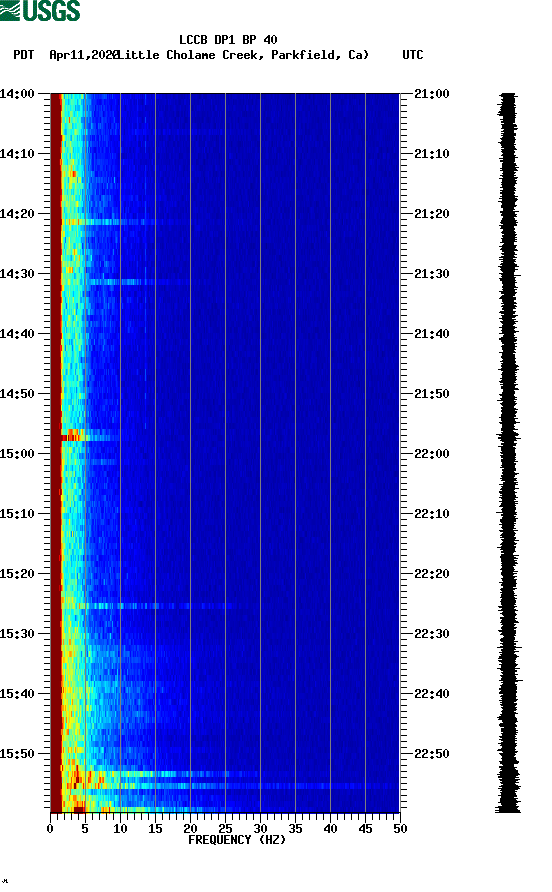
Task: Click the 21:30 UTC time label
Action: 432,274
